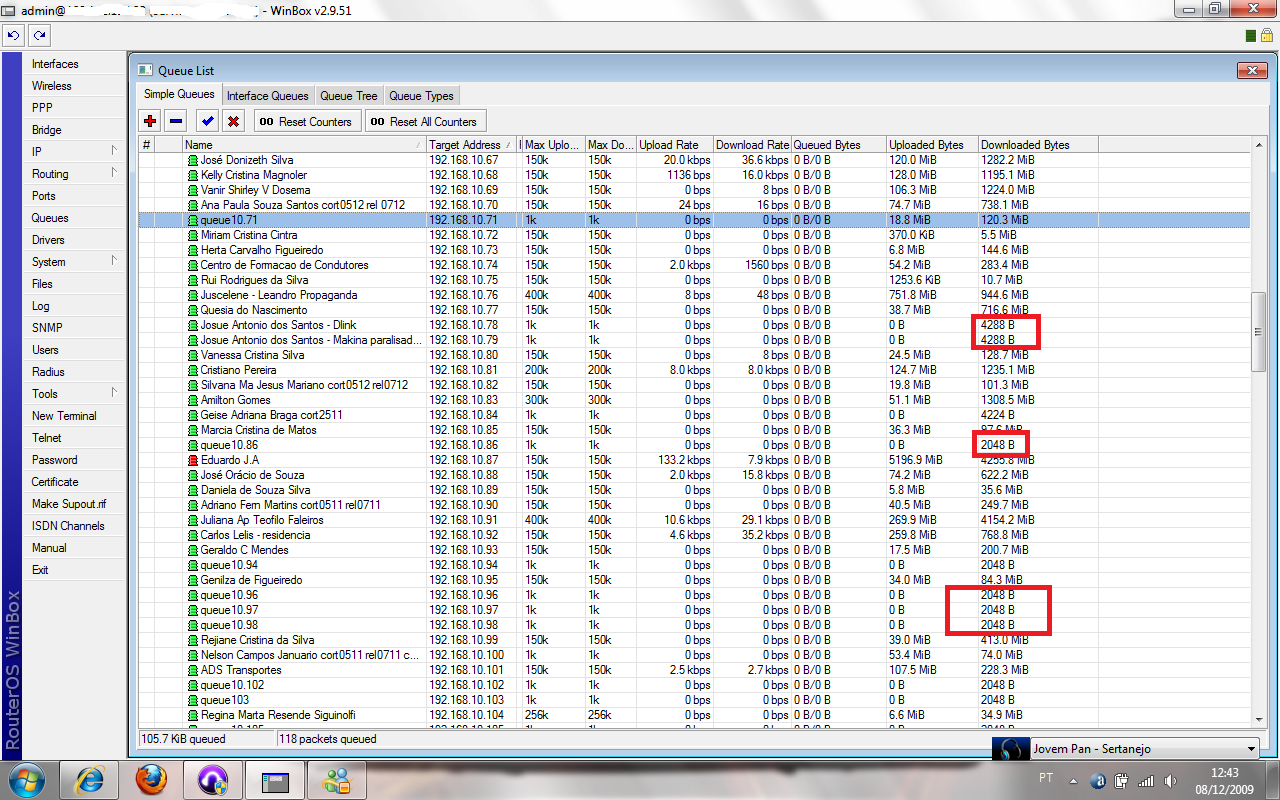Show hidden tray icons arrow
This screenshot has width=1280, height=800.
pyautogui.click(x=1074, y=781)
